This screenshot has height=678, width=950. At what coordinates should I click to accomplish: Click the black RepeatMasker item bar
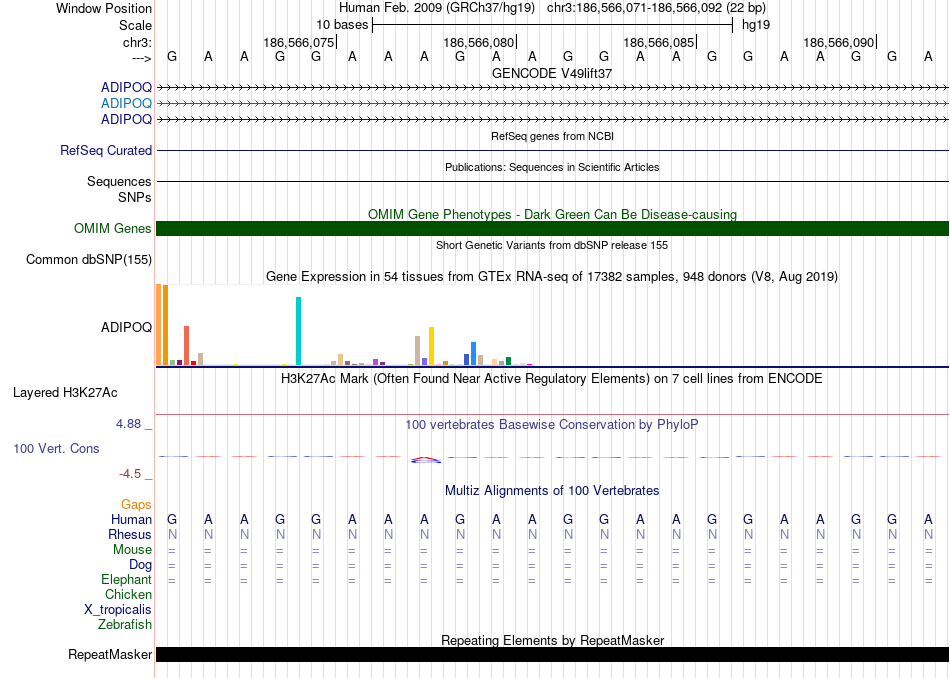[x=552, y=655]
